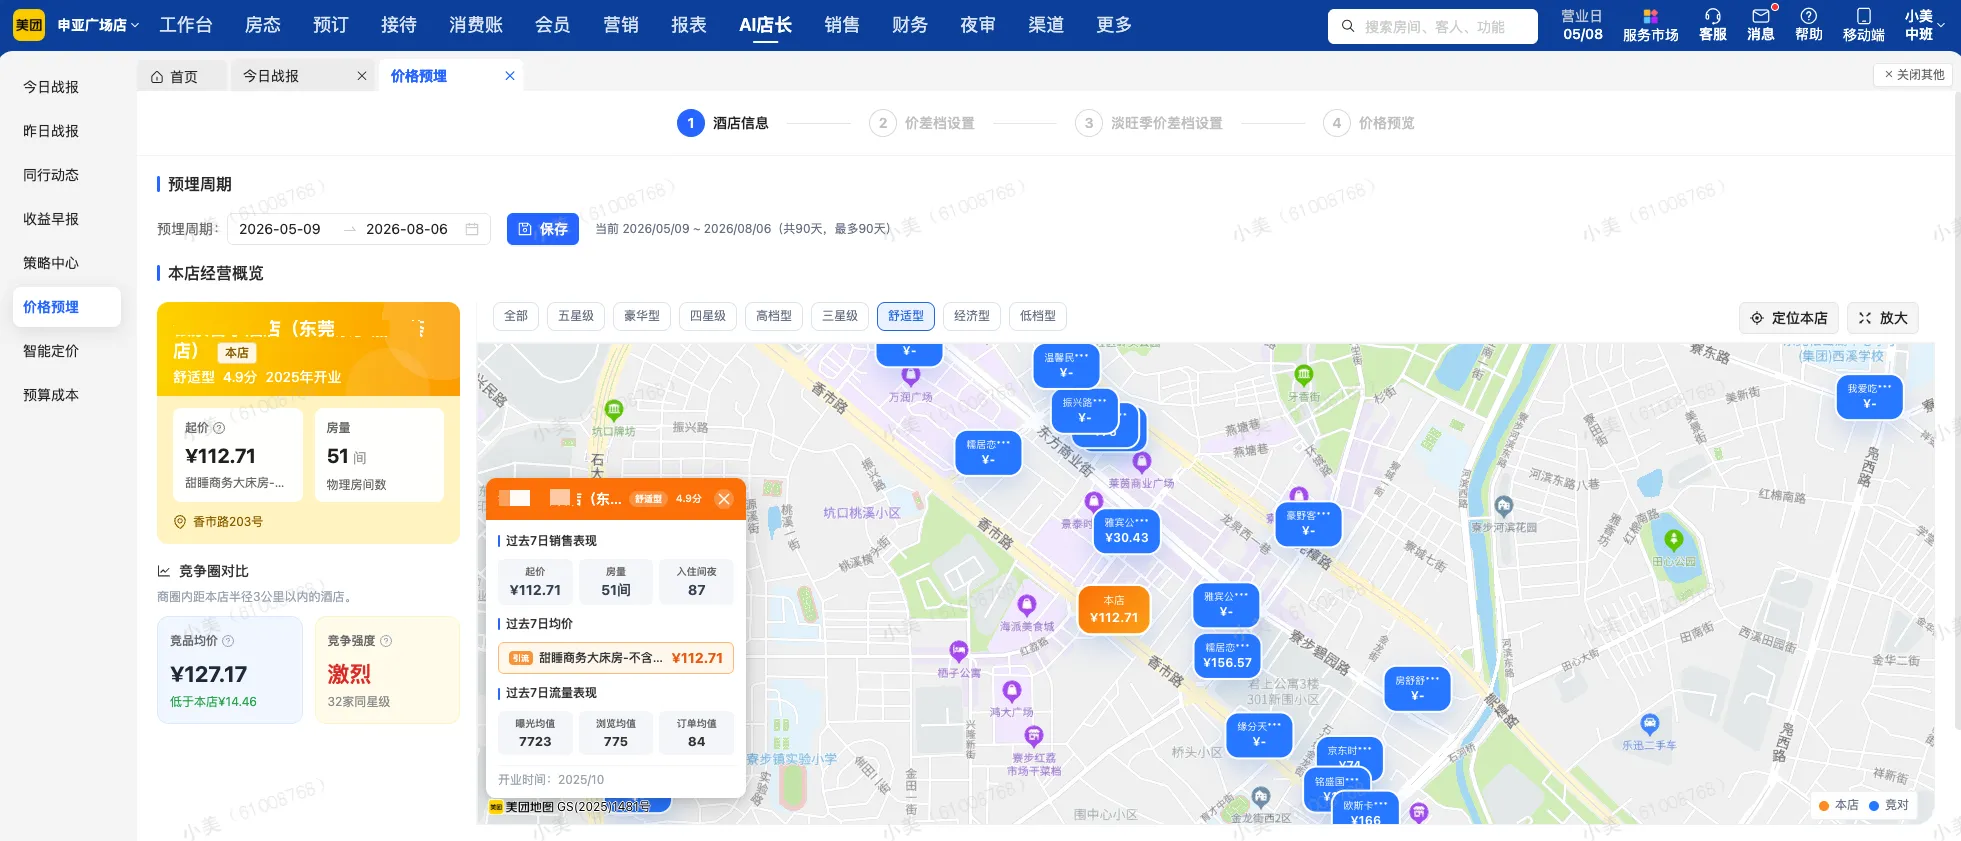Open the 房态 menu
Image resolution: width=1961 pixels, height=841 pixels.
263,25
